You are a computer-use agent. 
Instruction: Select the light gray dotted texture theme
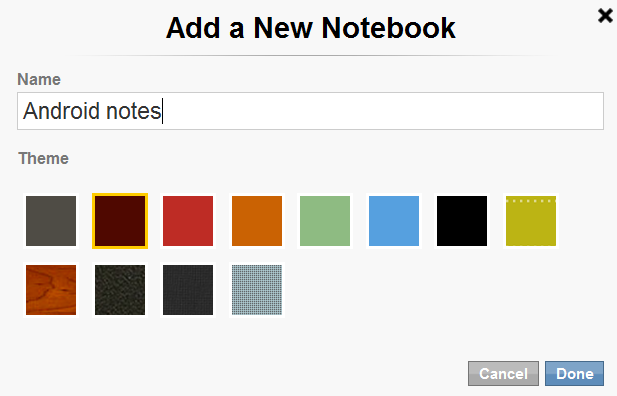tap(257, 290)
